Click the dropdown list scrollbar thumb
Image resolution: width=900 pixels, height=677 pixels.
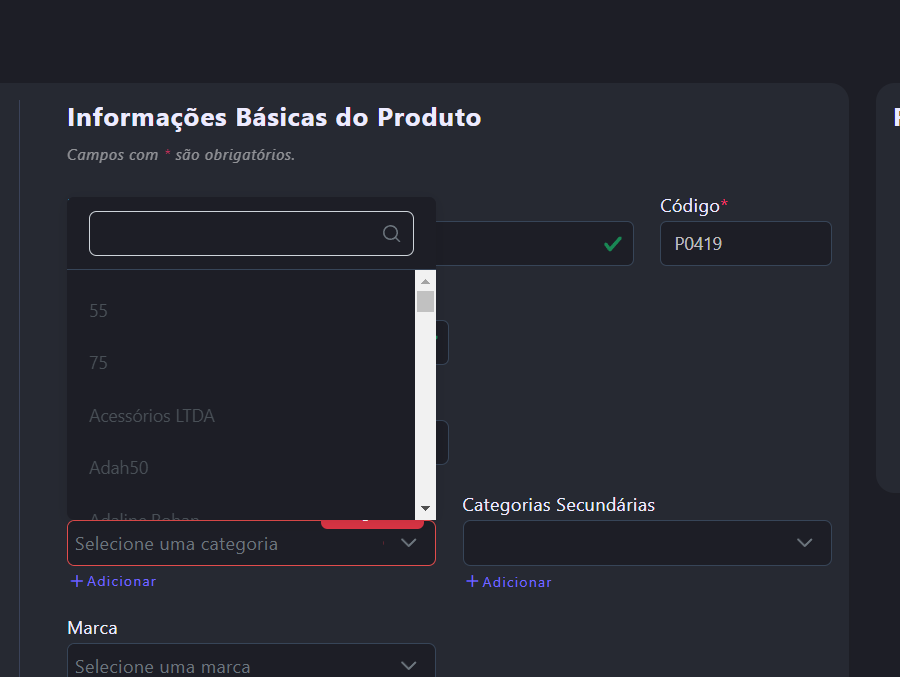(x=425, y=302)
